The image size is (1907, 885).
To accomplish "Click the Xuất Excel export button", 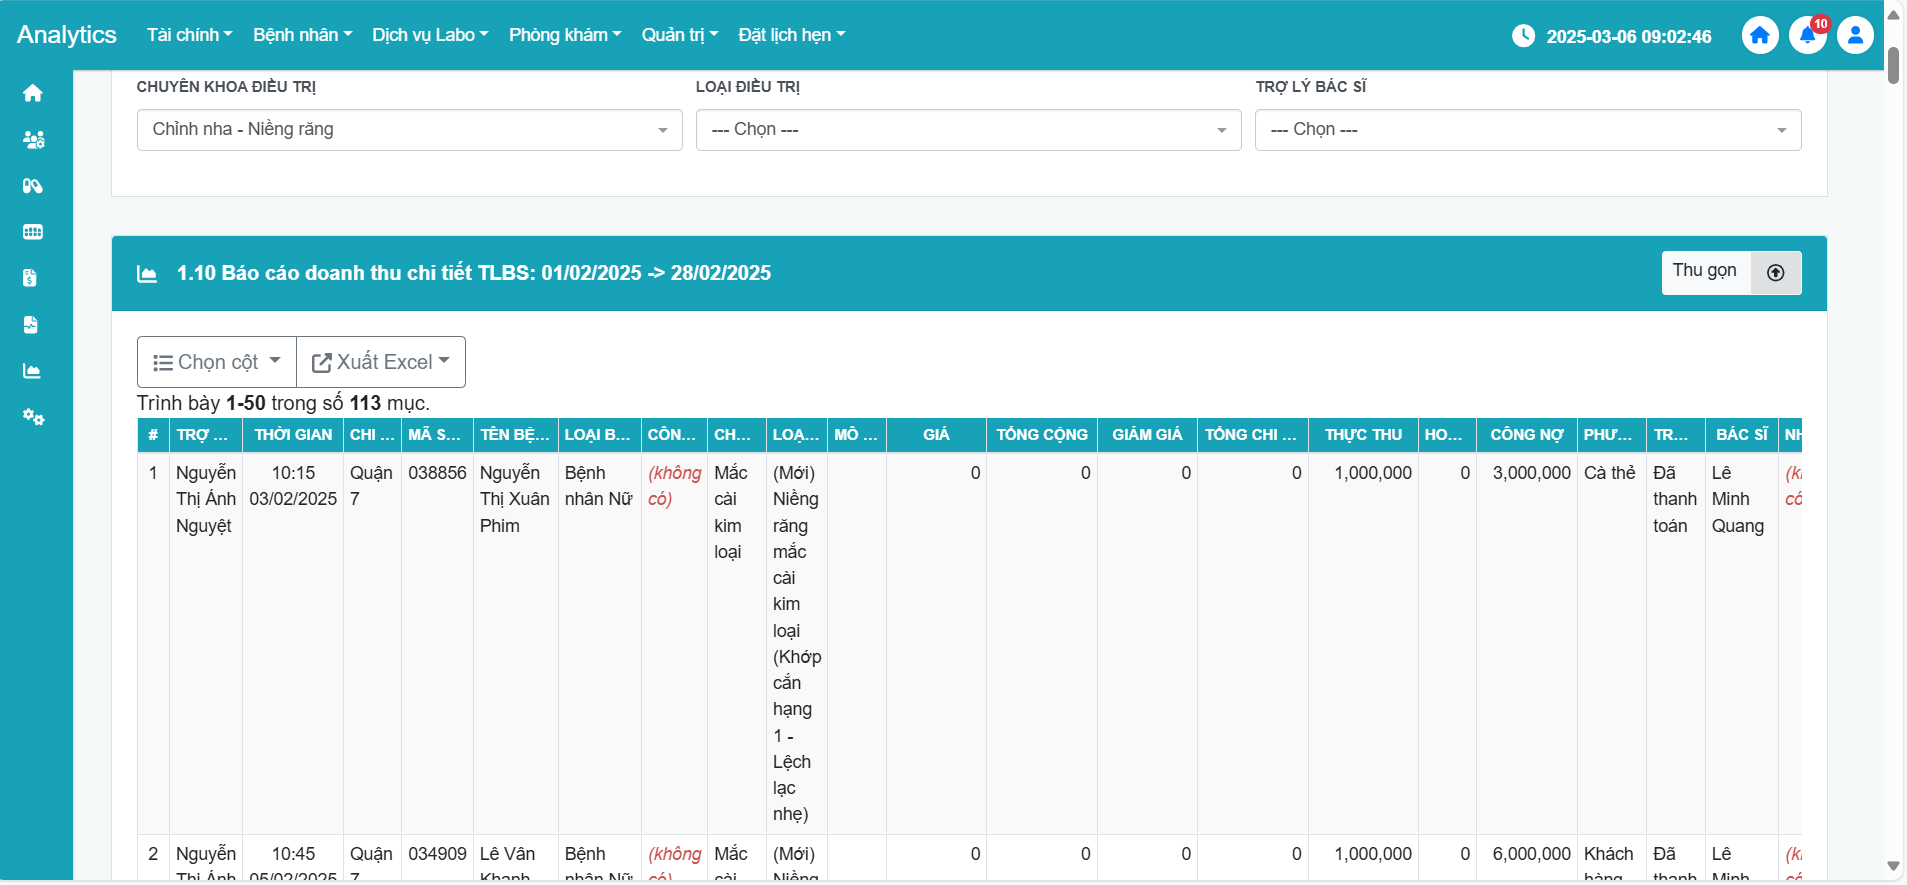I will coord(381,362).
